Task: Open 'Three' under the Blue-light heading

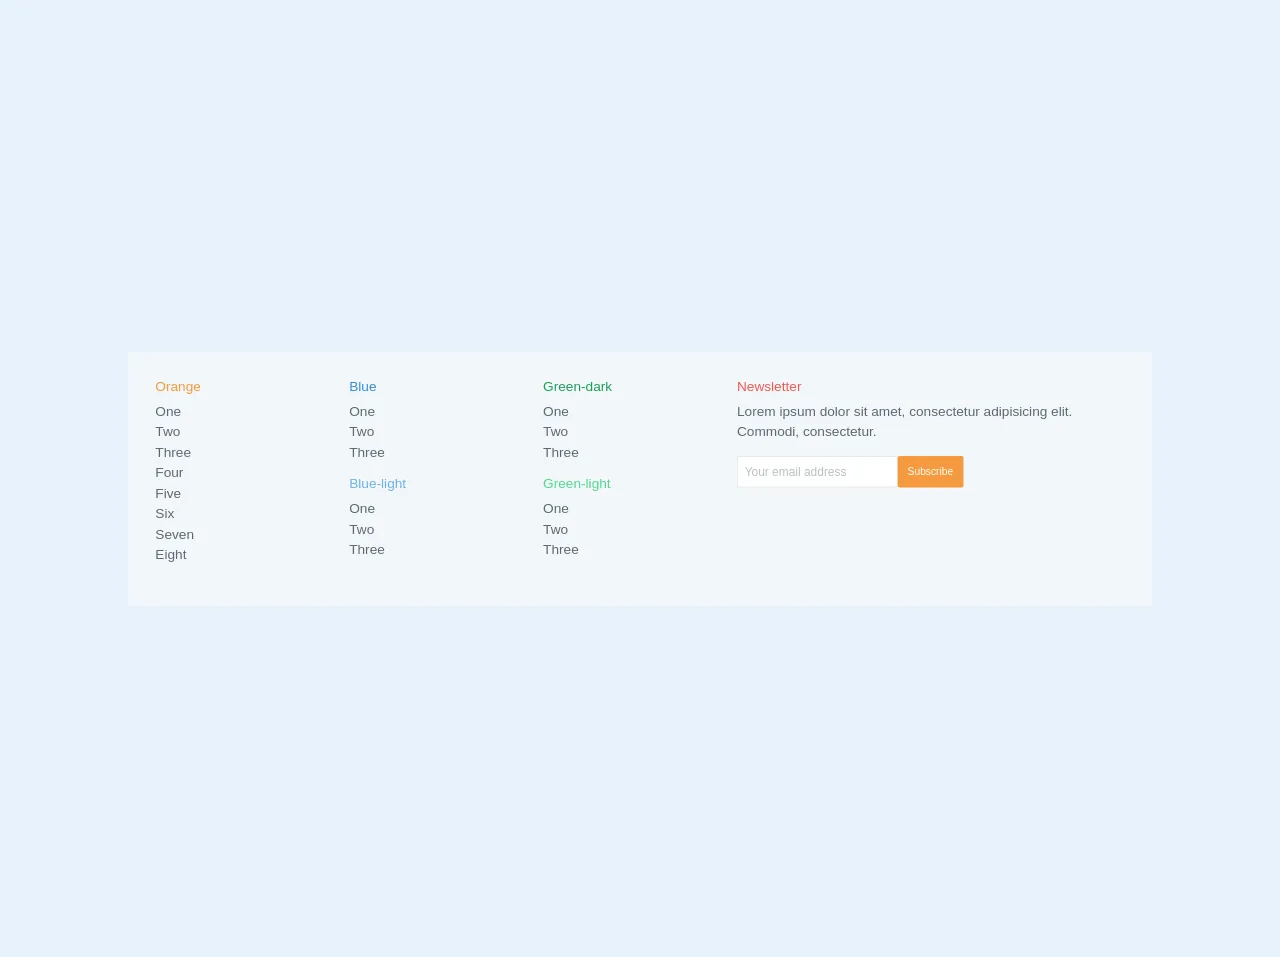Action: [x=367, y=550]
